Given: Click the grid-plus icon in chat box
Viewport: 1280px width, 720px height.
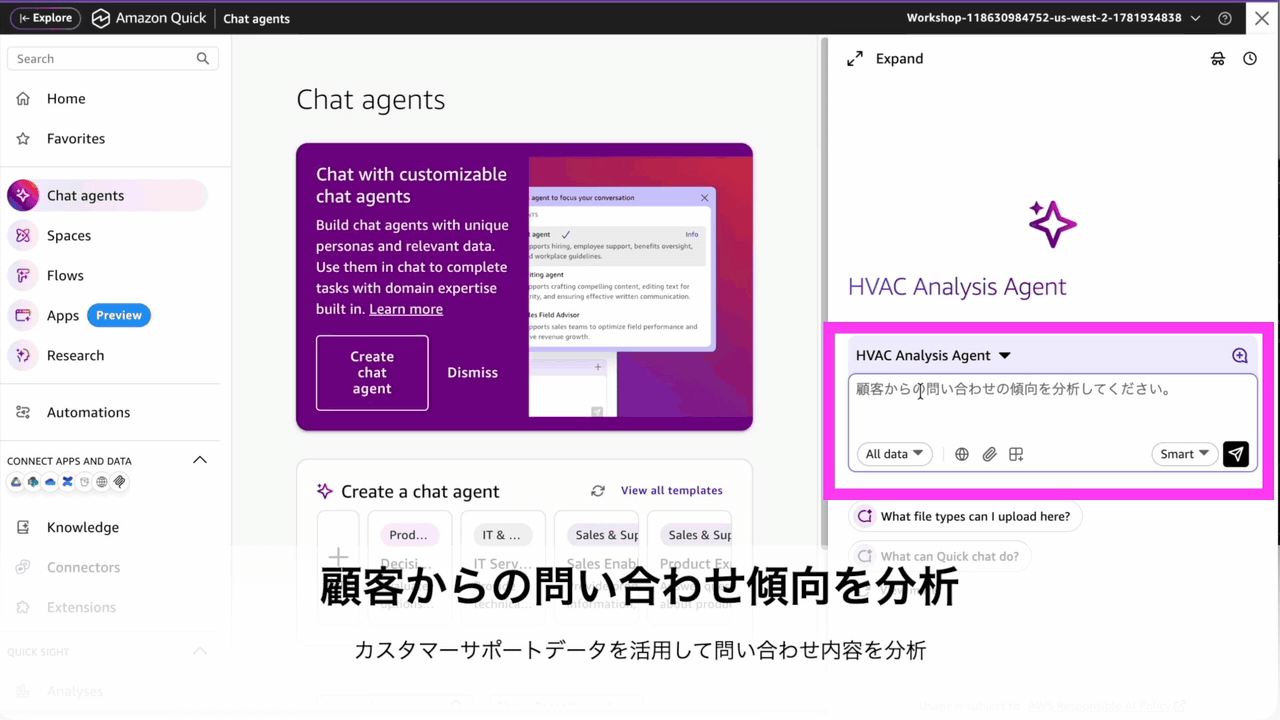Looking at the screenshot, I should pos(1016,454).
